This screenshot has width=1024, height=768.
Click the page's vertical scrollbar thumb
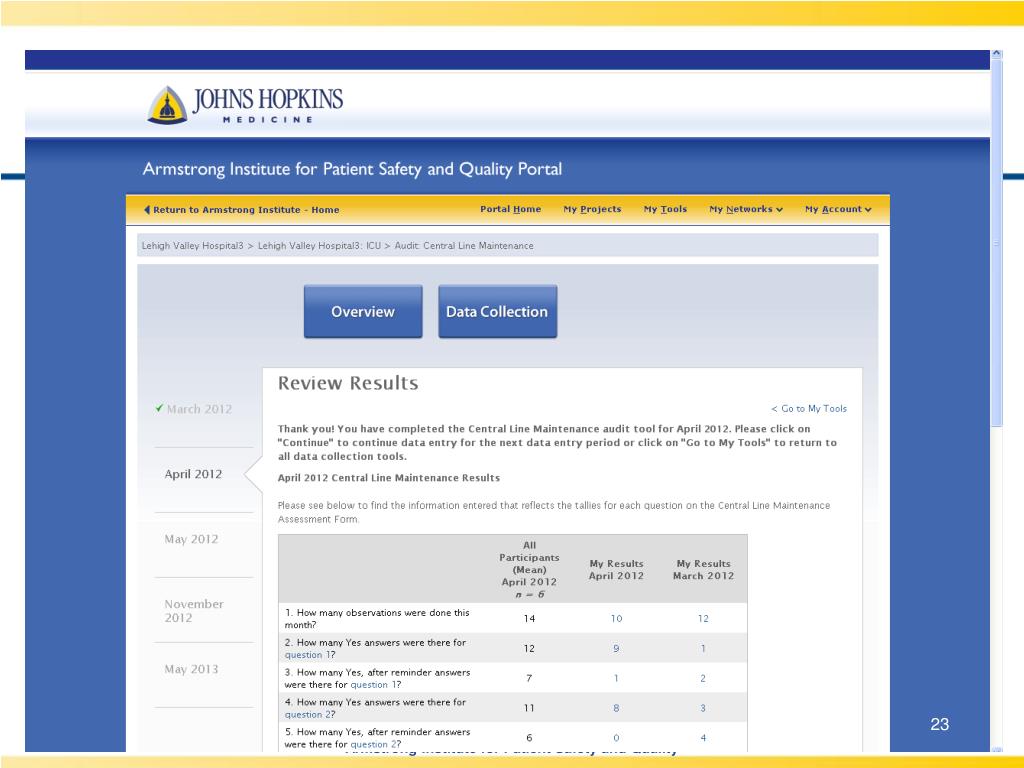point(997,243)
